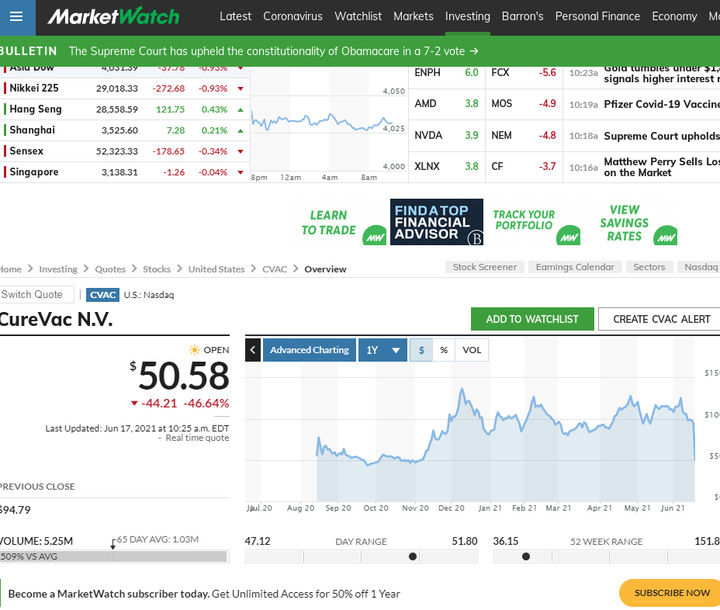Click the Learn to Trade link
The image size is (720, 610).
[328, 223]
